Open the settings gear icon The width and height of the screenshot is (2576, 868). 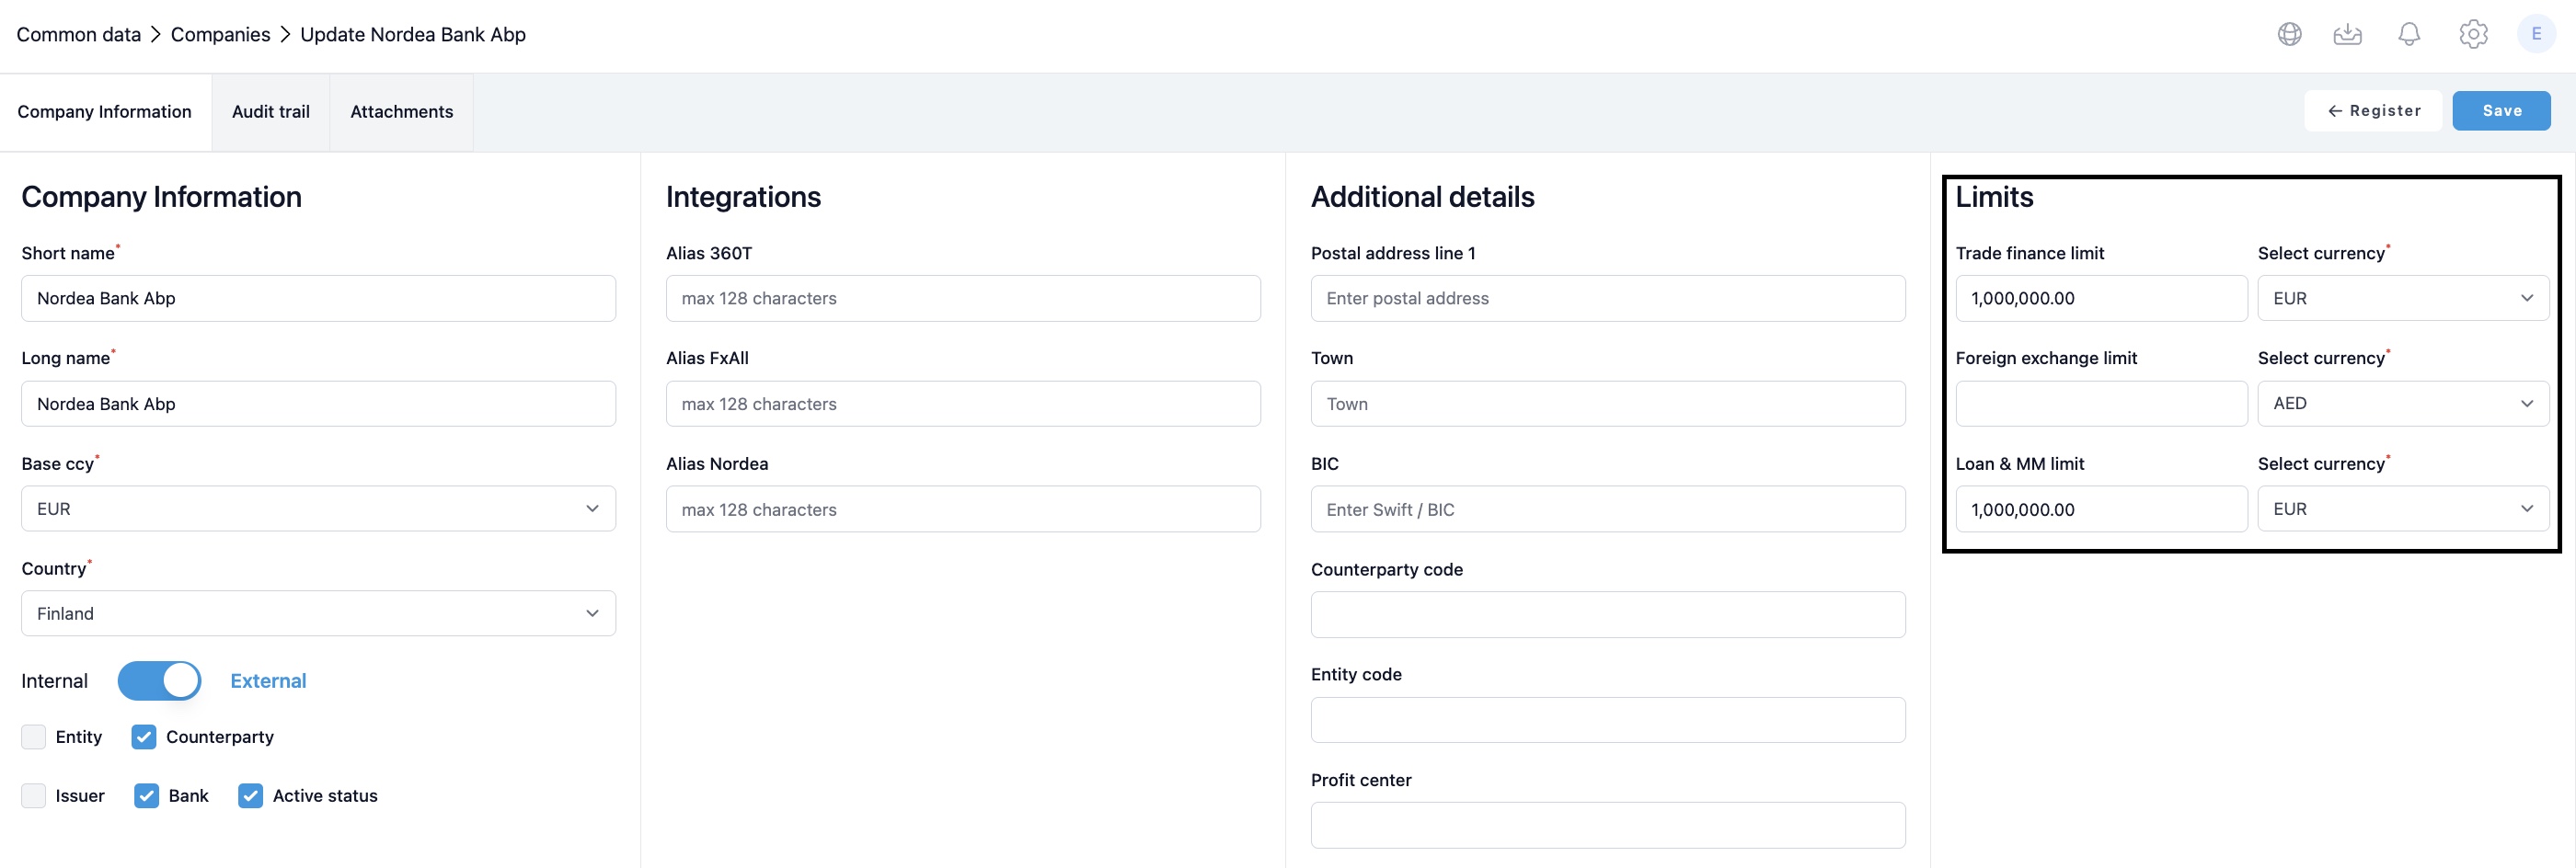(2473, 34)
